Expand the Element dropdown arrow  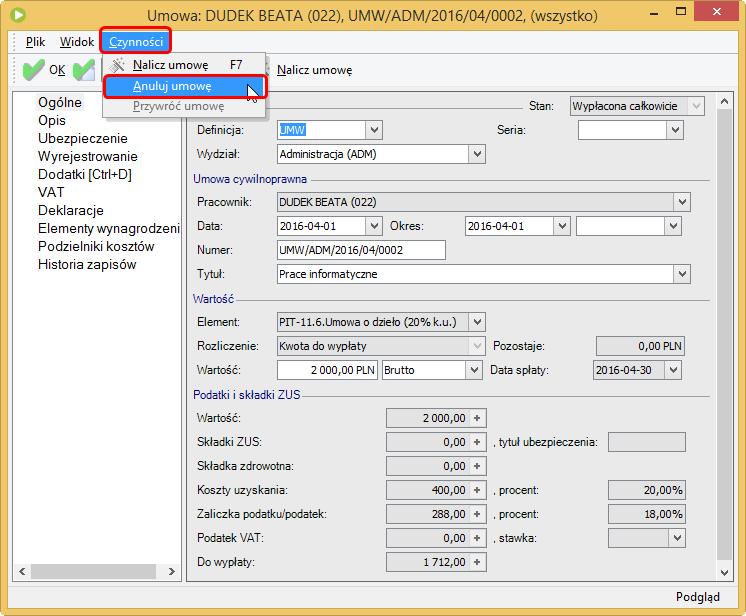point(477,322)
